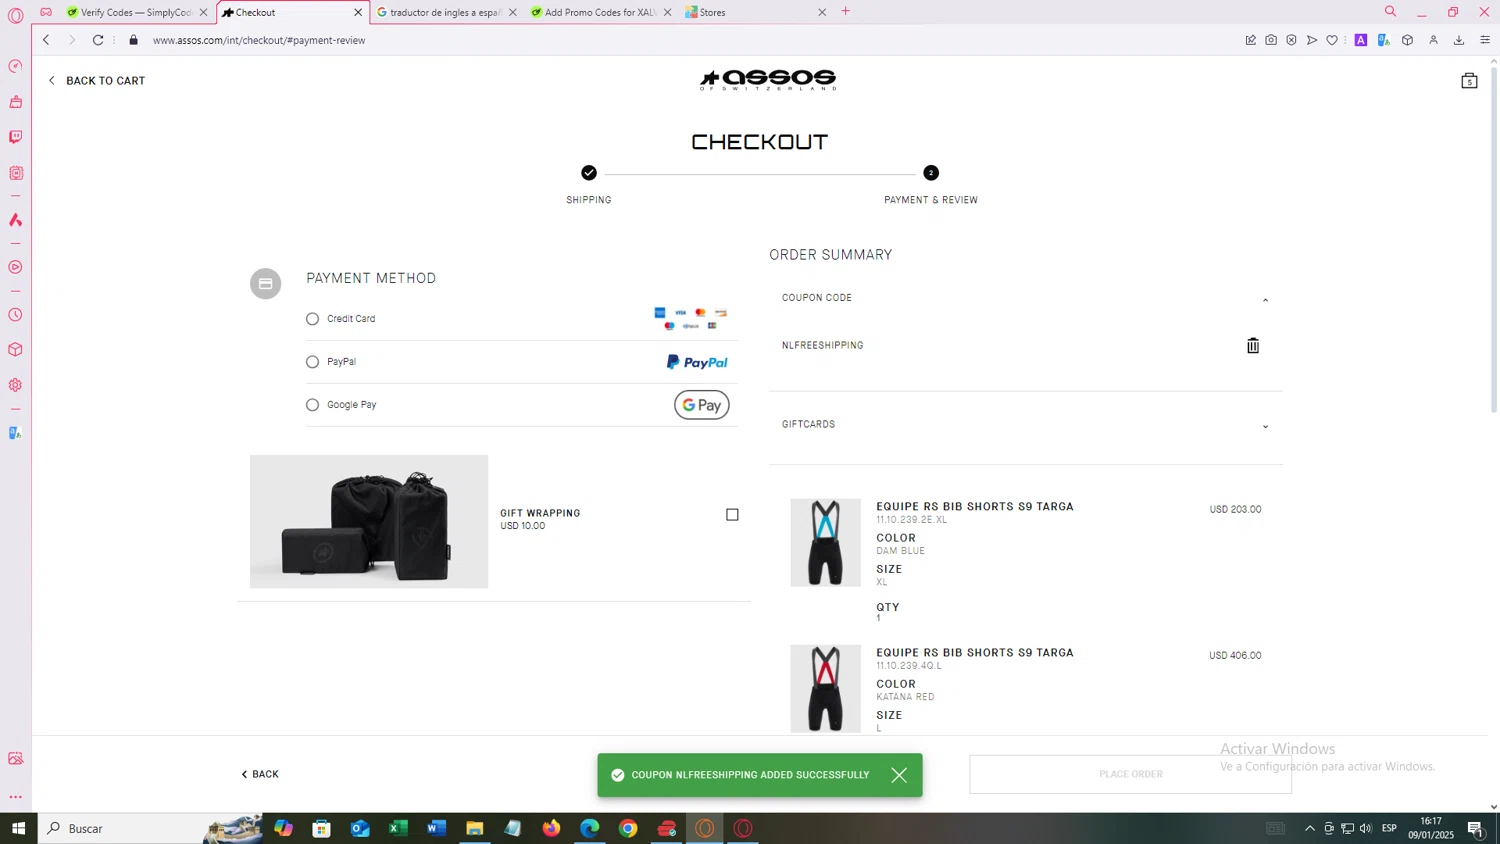Click the ORDER SUMMARY heading
Viewport: 1500px width, 844px height.
[x=830, y=255]
